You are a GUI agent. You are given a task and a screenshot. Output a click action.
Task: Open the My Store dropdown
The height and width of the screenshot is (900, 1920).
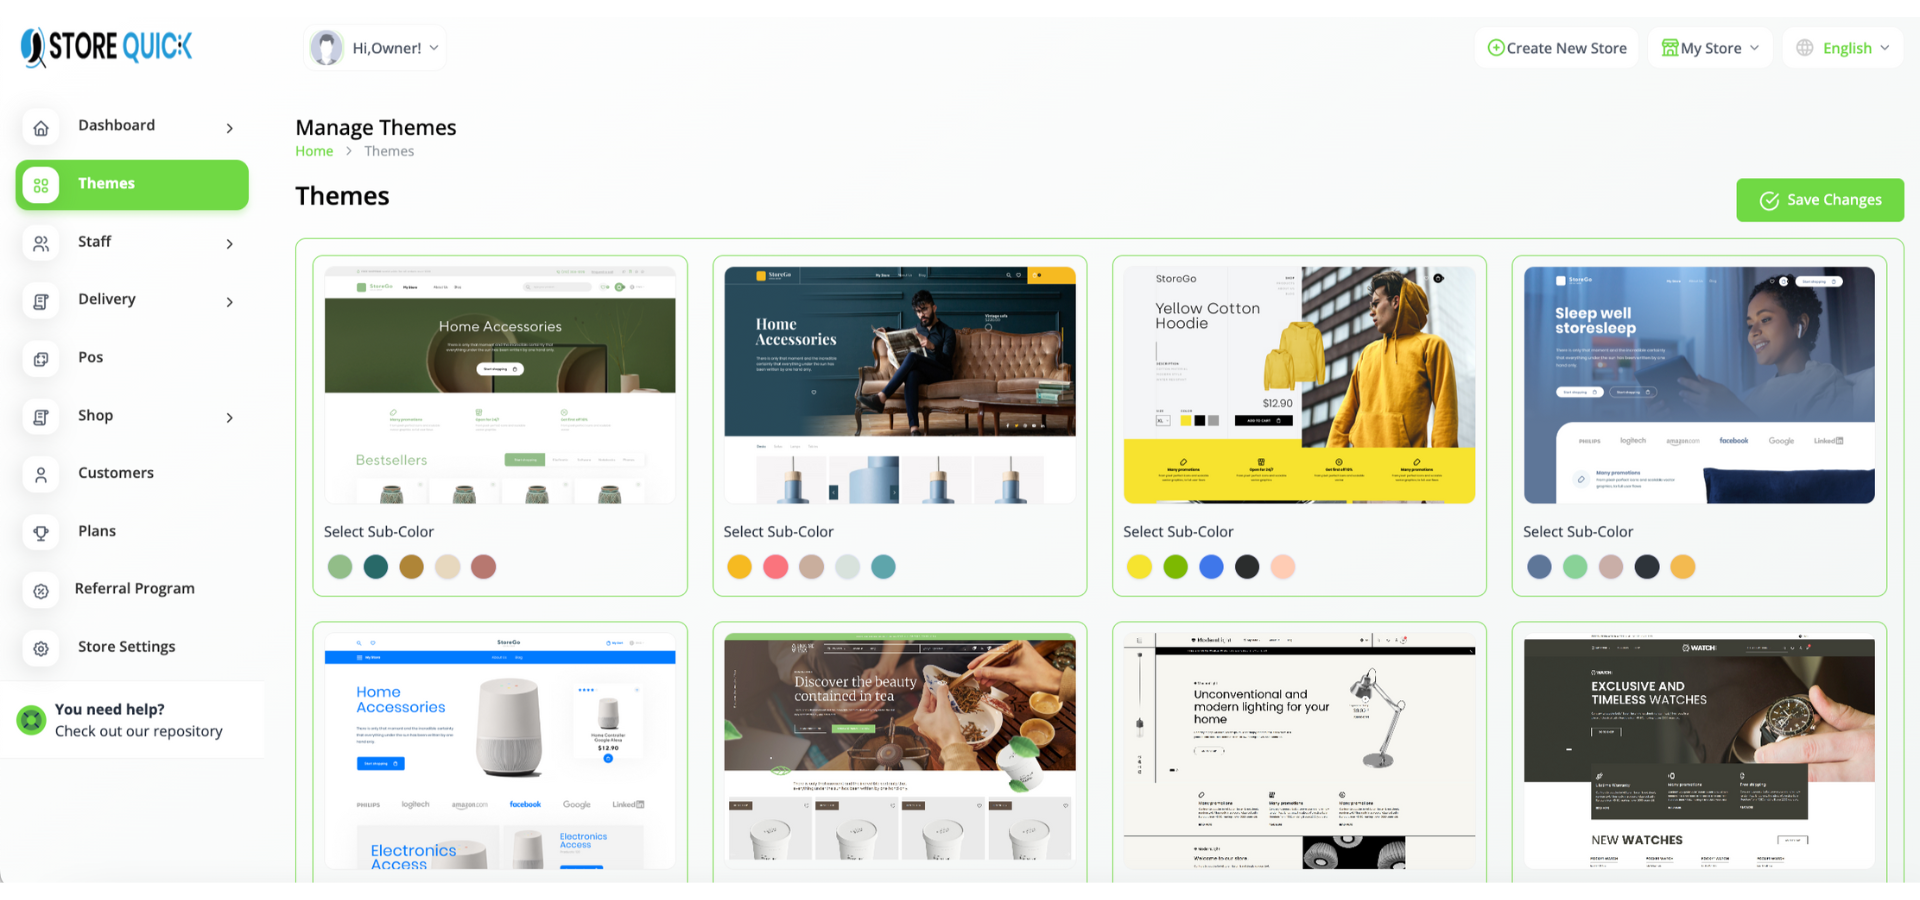[x=1710, y=48]
